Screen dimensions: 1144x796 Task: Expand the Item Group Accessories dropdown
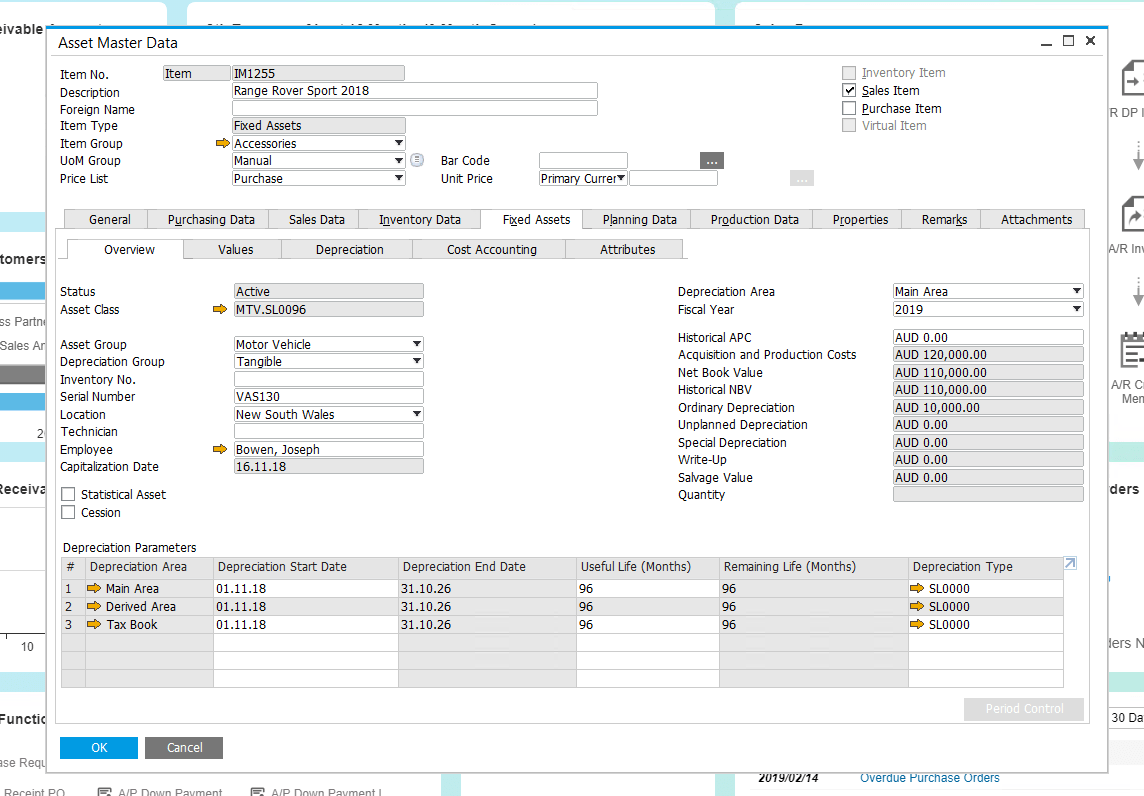398,143
